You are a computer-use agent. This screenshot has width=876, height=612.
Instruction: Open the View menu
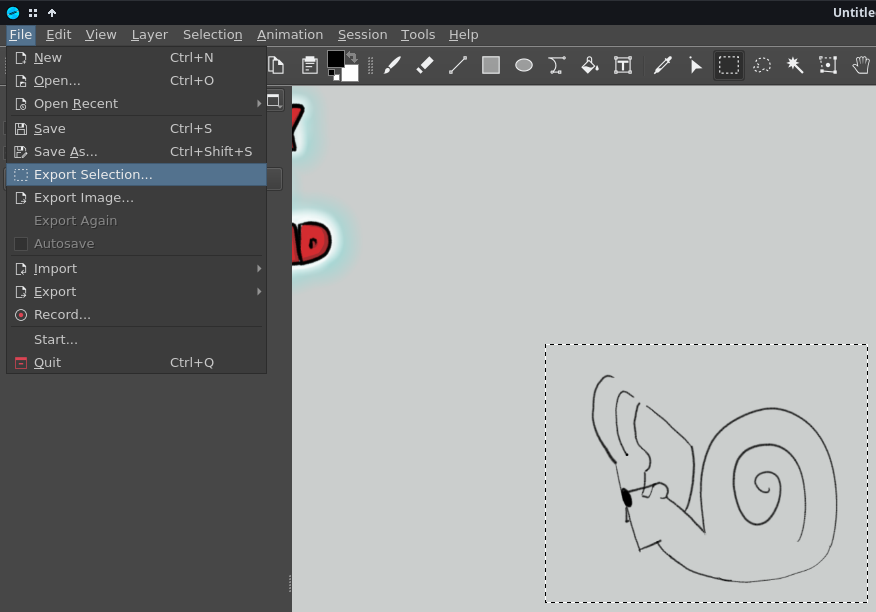coord(101,35)
